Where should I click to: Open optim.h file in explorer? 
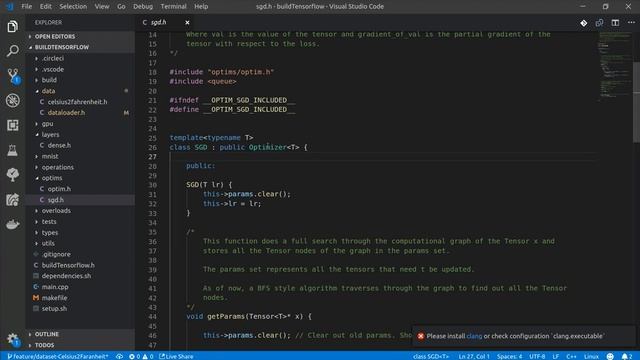point(80,189)
